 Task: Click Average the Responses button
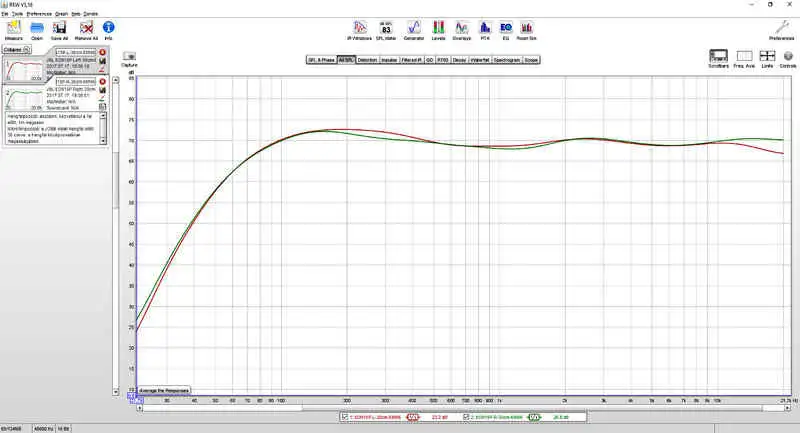[x=164, y=390]
